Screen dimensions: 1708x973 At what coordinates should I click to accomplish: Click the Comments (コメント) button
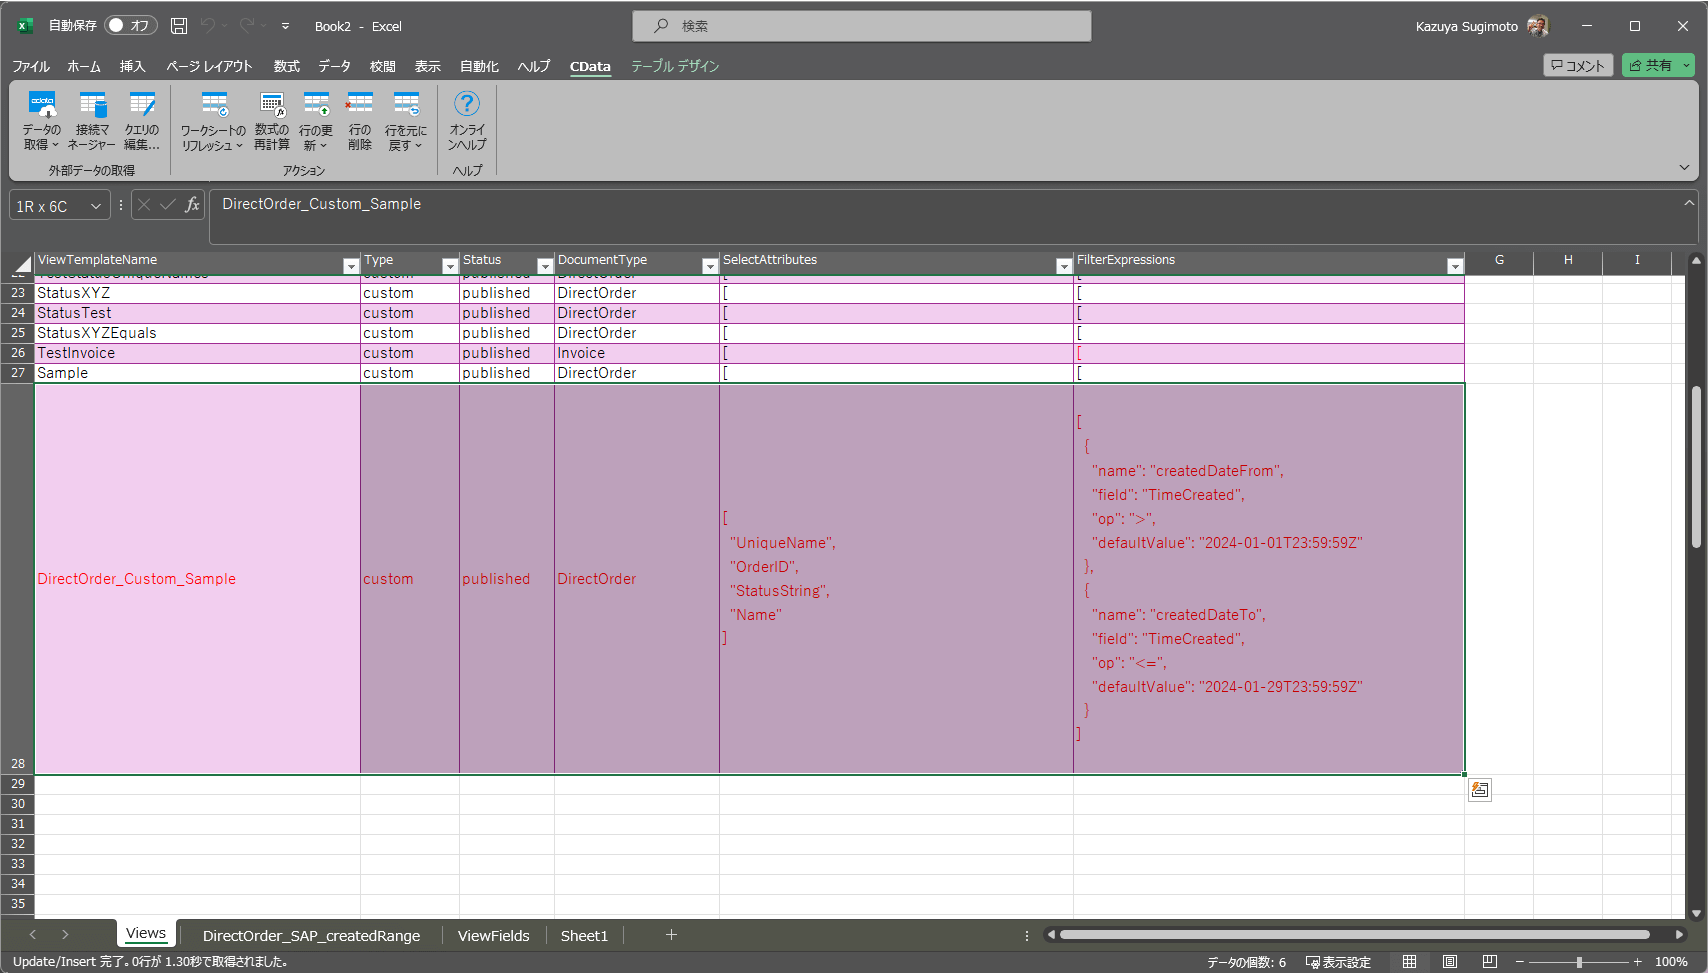coord(1578,65)
